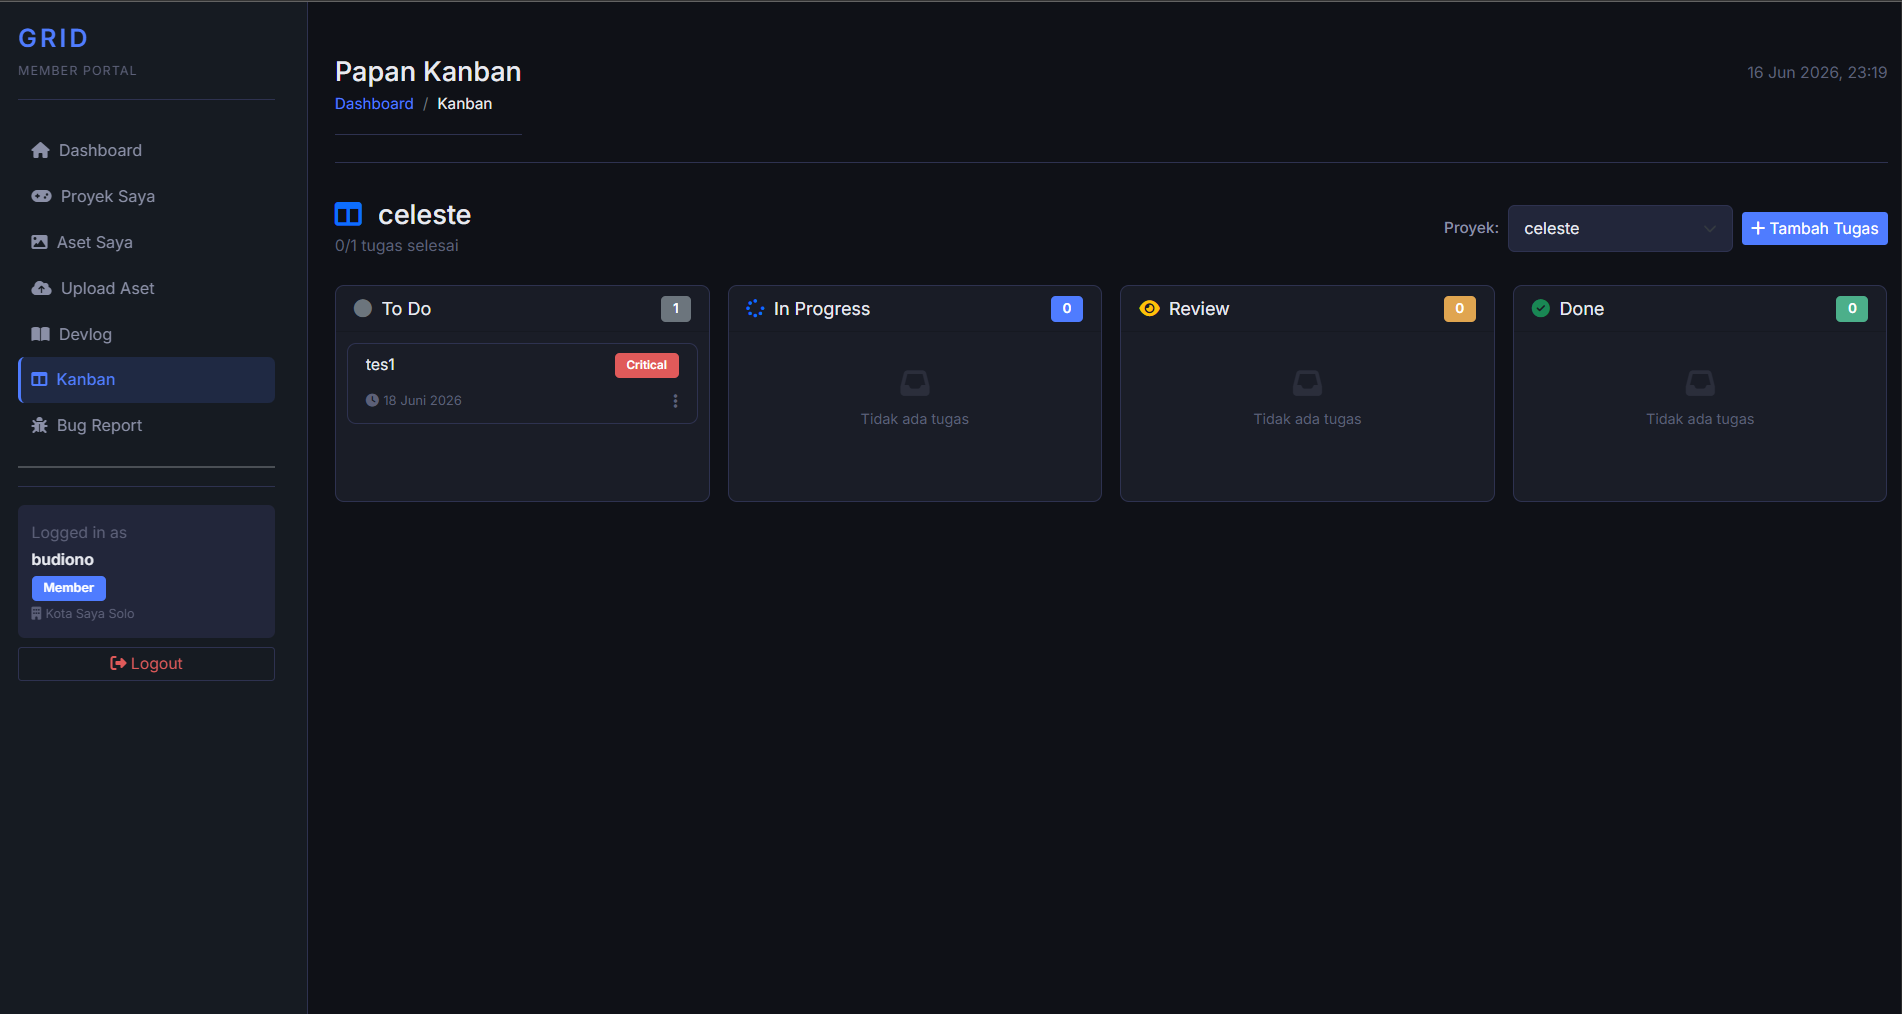The width and height of the screenshot is (1902, 1014).
Task: Click the orange Review count badge
Action: pyautogui.click(x=1460, y=309)
